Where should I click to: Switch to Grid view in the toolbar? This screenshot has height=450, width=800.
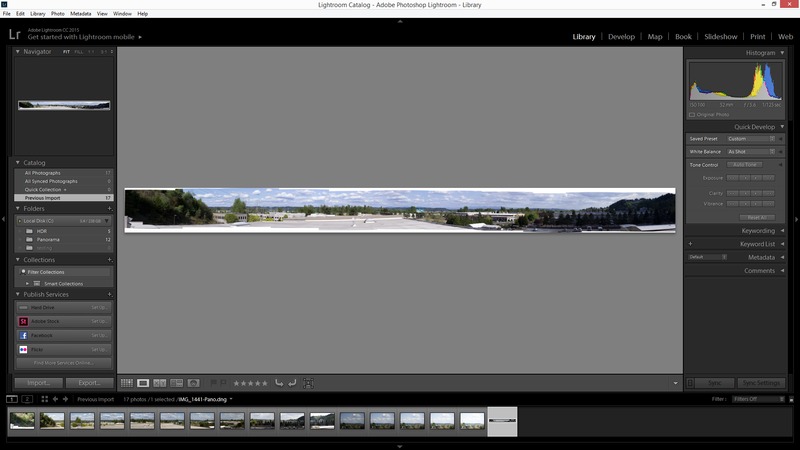coord(126,383)
